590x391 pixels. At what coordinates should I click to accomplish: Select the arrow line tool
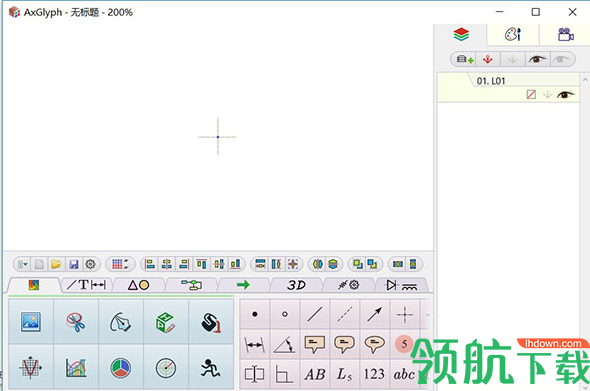click(x=374, y=314)
